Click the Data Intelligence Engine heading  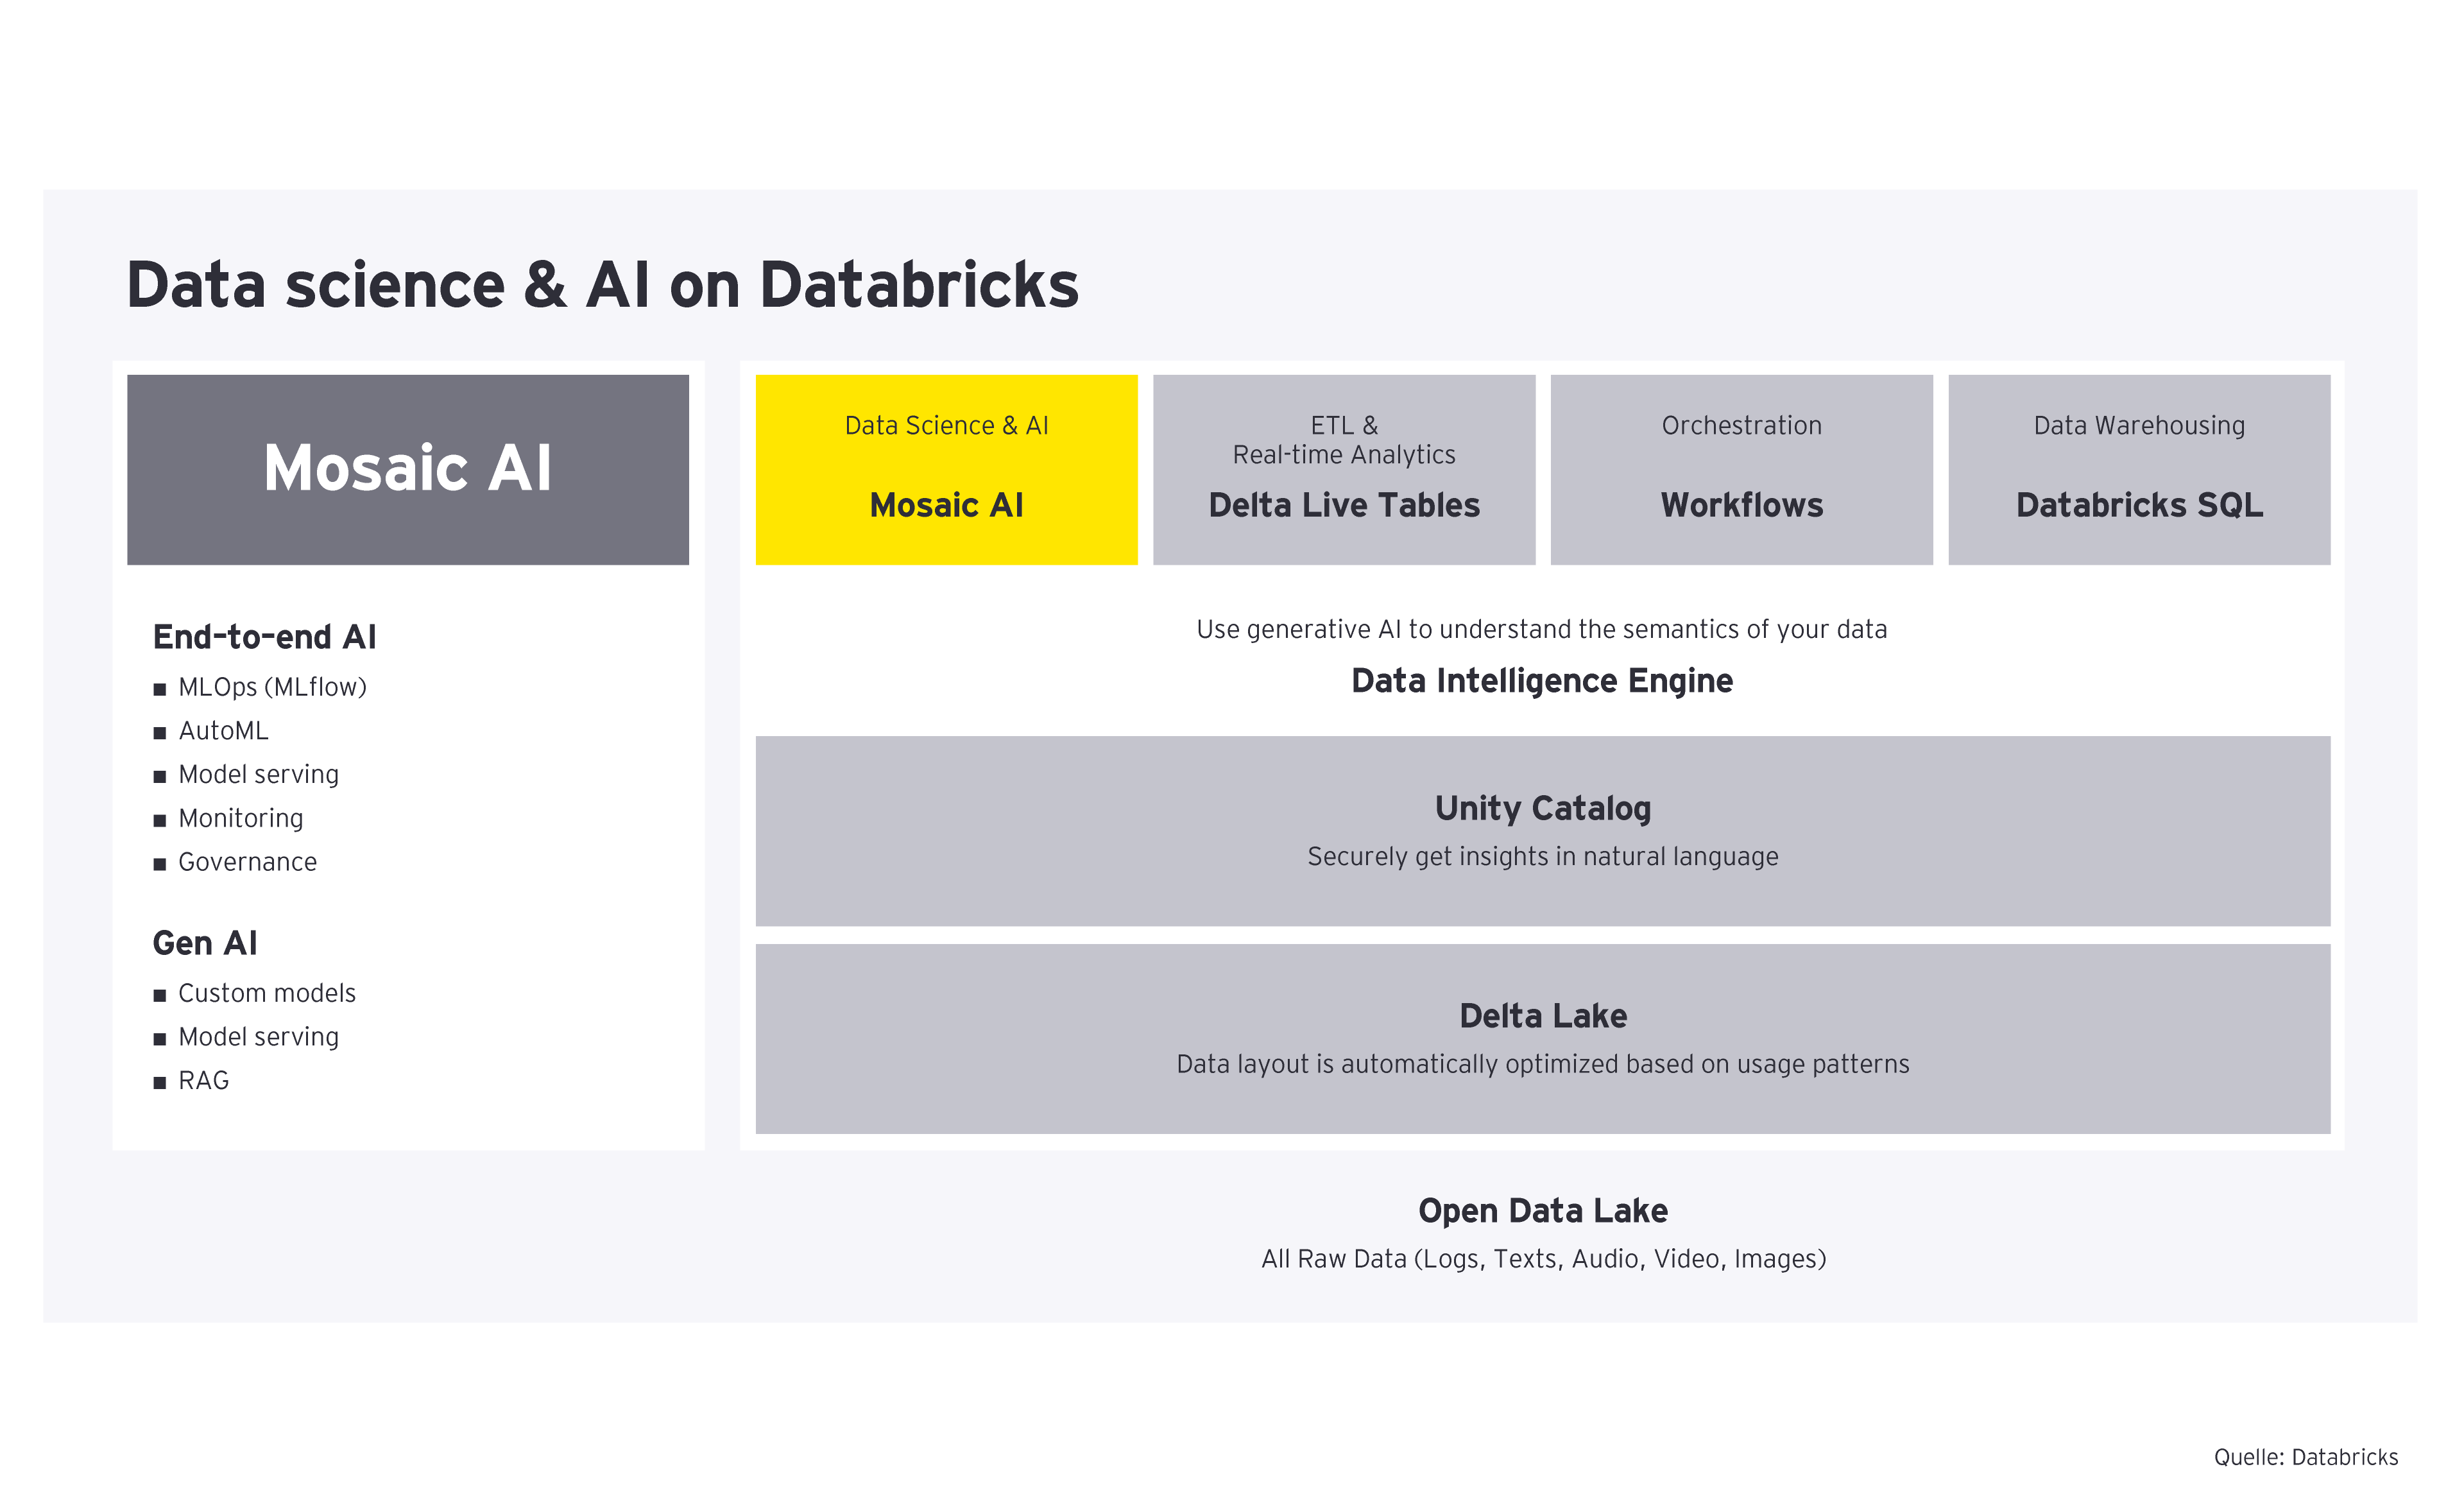point(1541,681)
